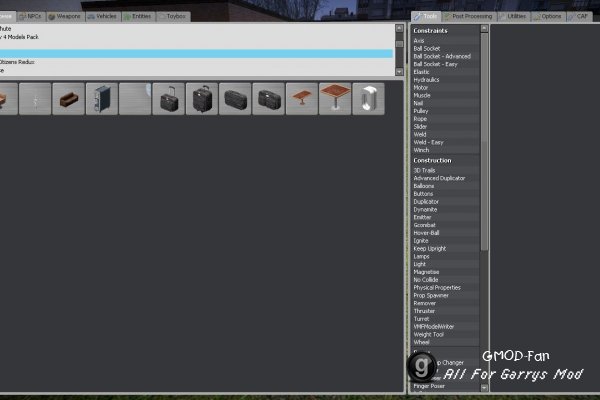The image size is (600, 400).
Task: Select the Nail tool
Action: [445, 103]
